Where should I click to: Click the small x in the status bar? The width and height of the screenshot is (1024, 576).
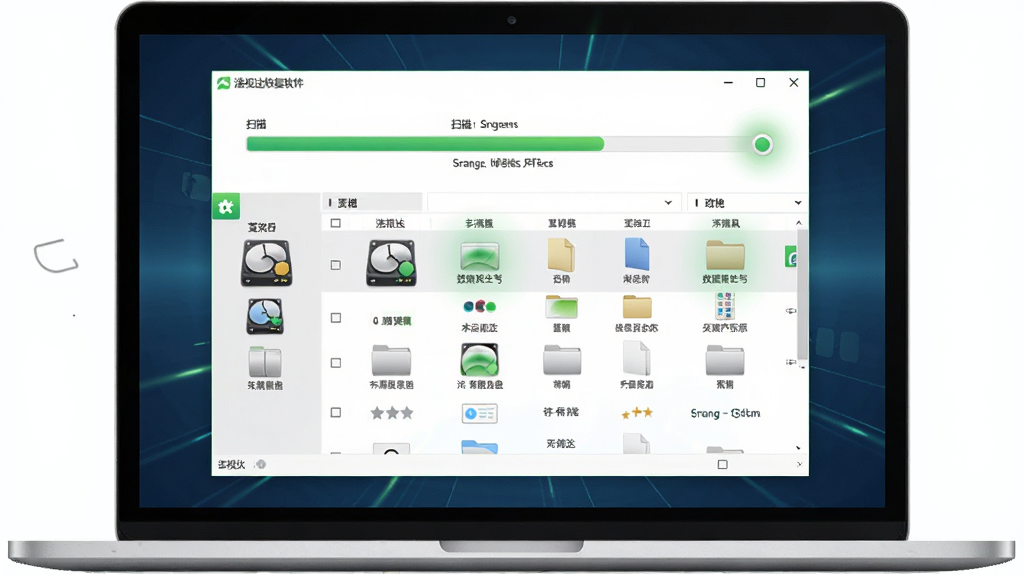[x=799, y=465]
